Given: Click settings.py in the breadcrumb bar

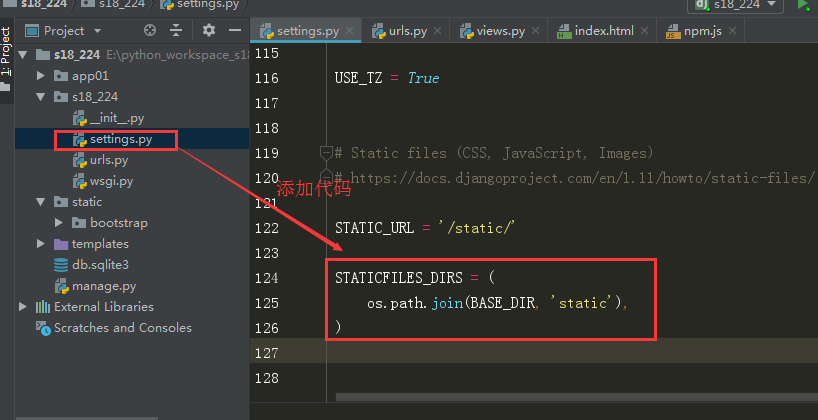Looking at the screenshot, I should point(199,5).
